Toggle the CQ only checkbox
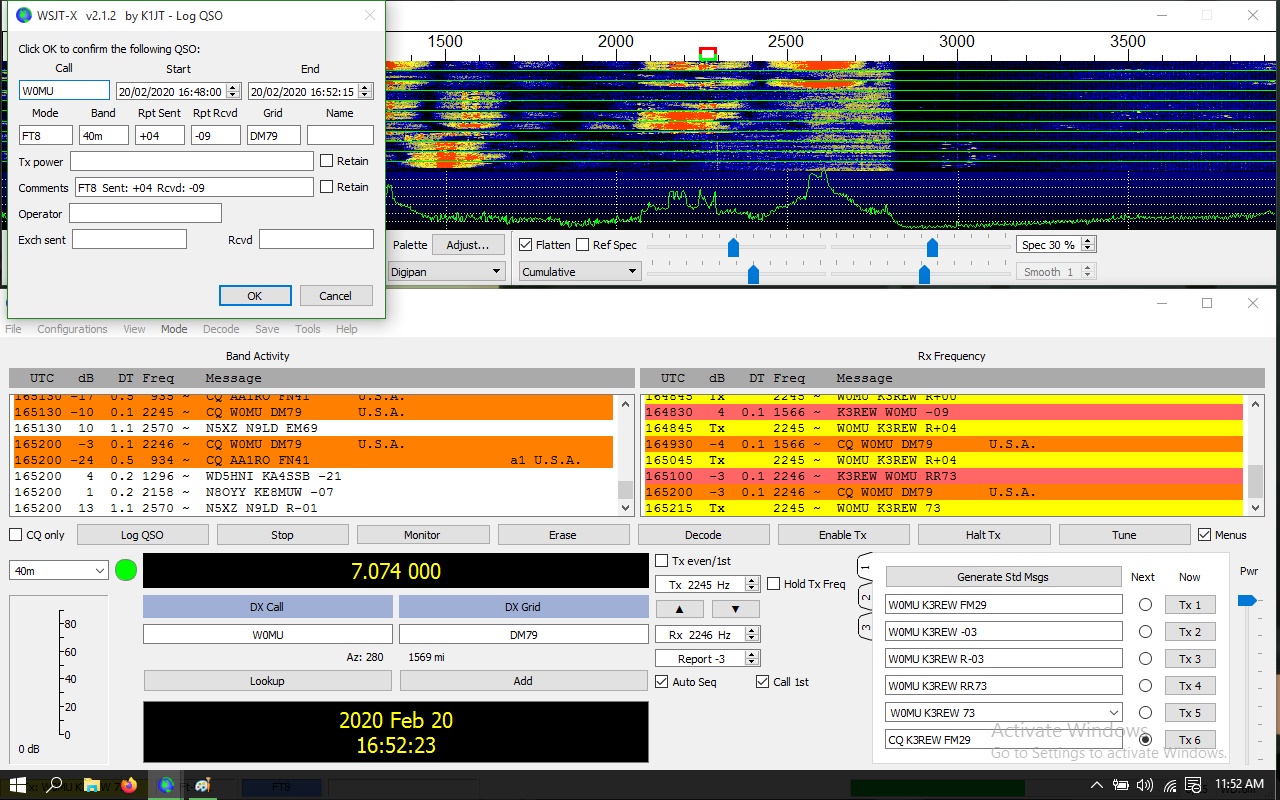 (16, 535)
